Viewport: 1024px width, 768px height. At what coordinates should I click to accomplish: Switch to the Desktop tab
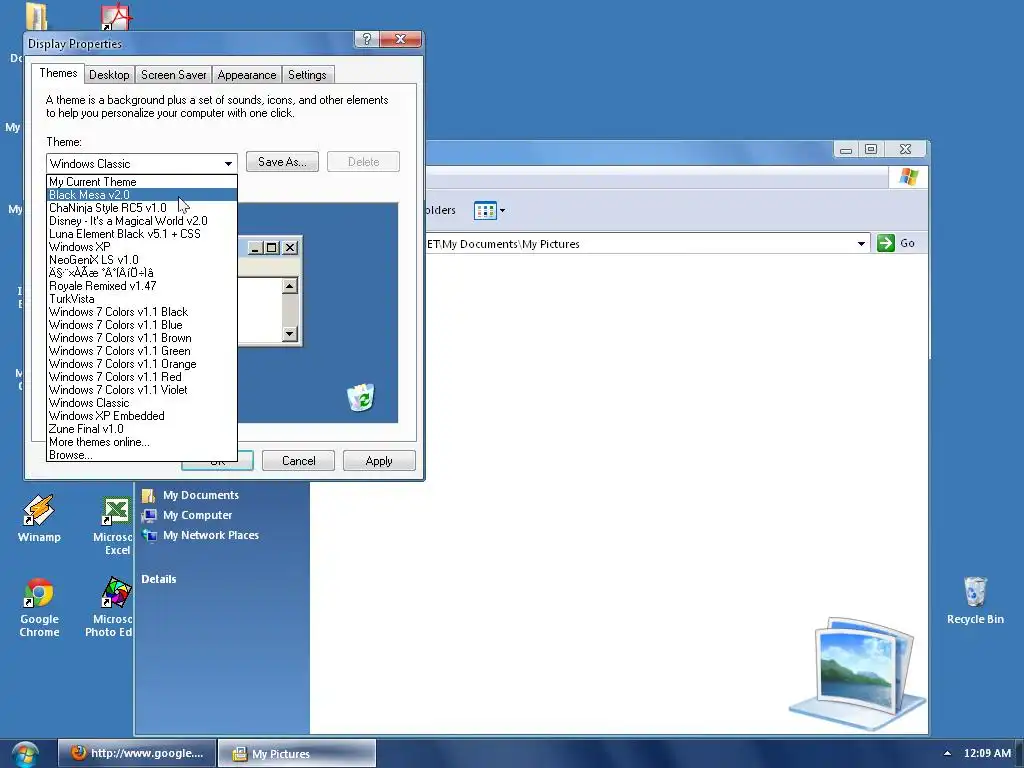109,74
